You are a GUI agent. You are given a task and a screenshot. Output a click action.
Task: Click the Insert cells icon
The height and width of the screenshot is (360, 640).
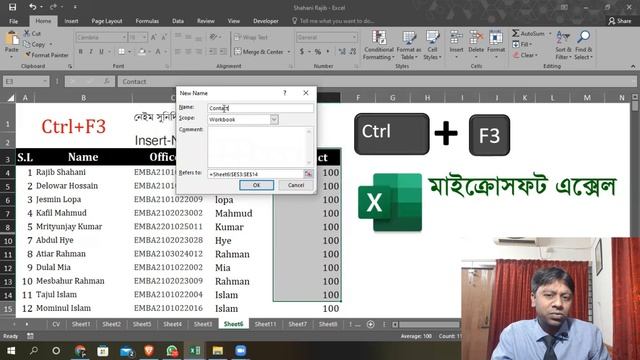pyautogui.click(x=456, y=38)
